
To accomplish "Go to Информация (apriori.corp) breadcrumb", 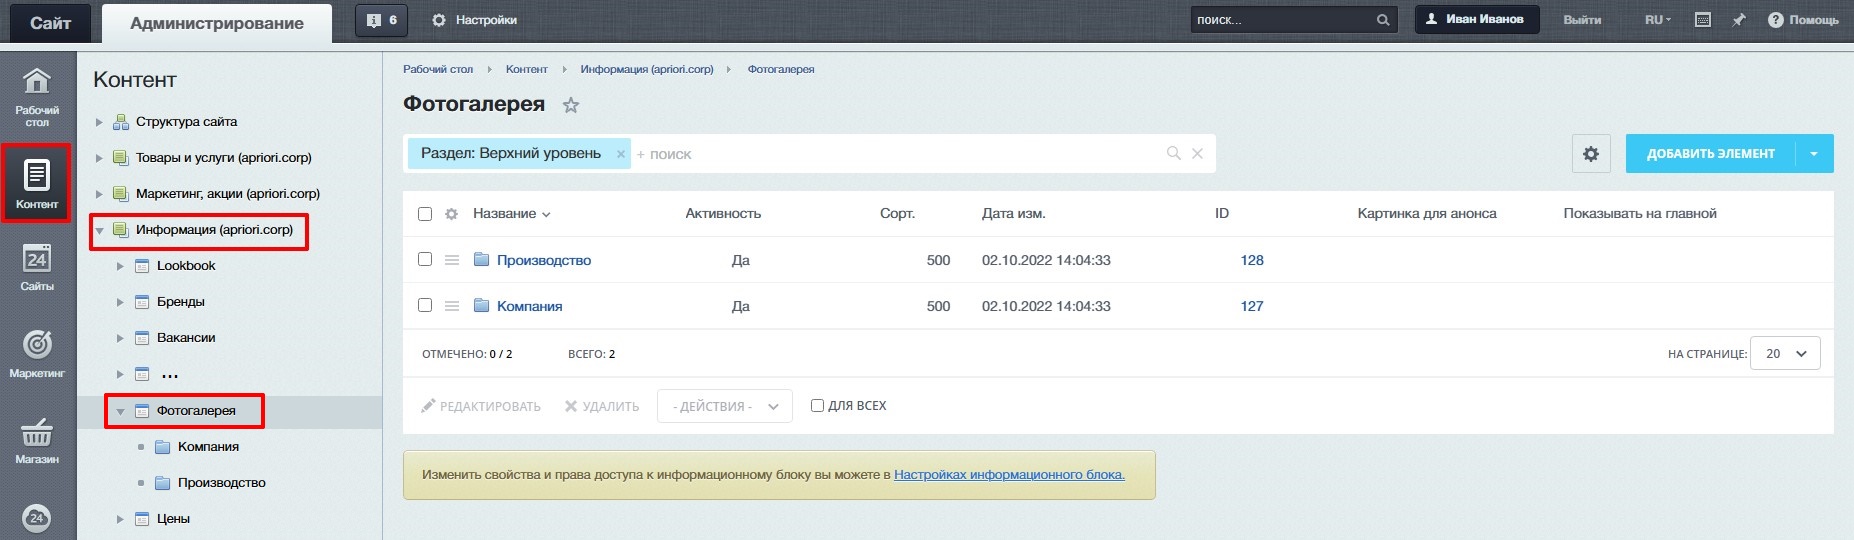I will 647,69.
